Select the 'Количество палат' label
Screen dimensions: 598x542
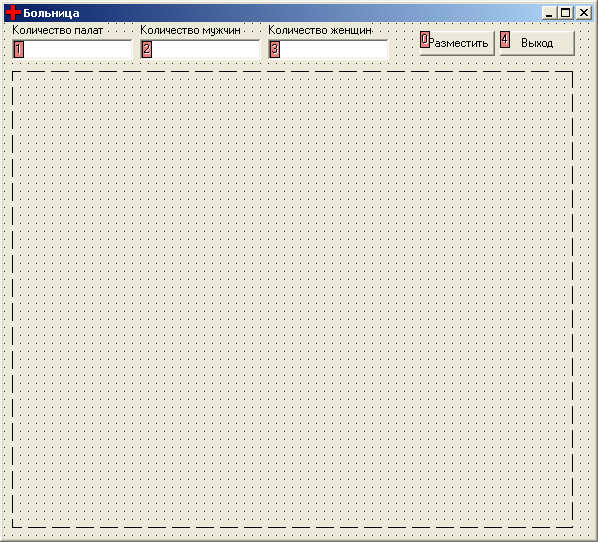coord(58,30)
